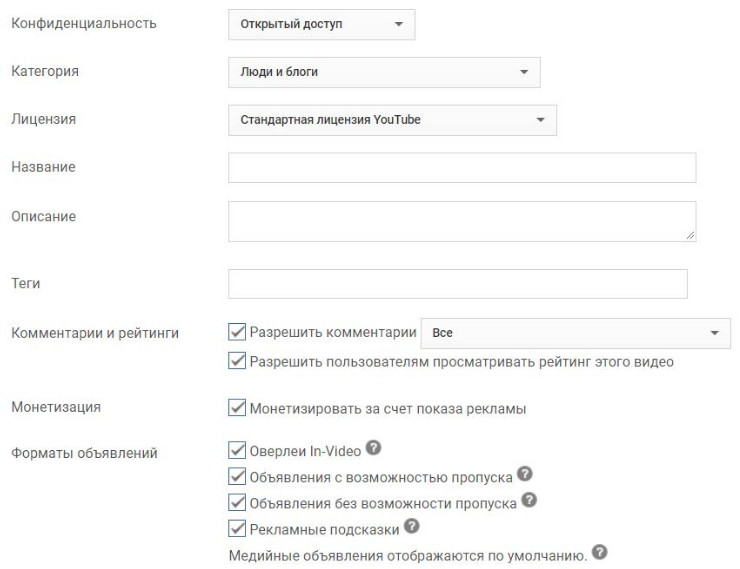This screenshot has width=740, height=569.
Task: Expand the Категория dropdown Люди и блоги
Action: [x=384, y=72]
